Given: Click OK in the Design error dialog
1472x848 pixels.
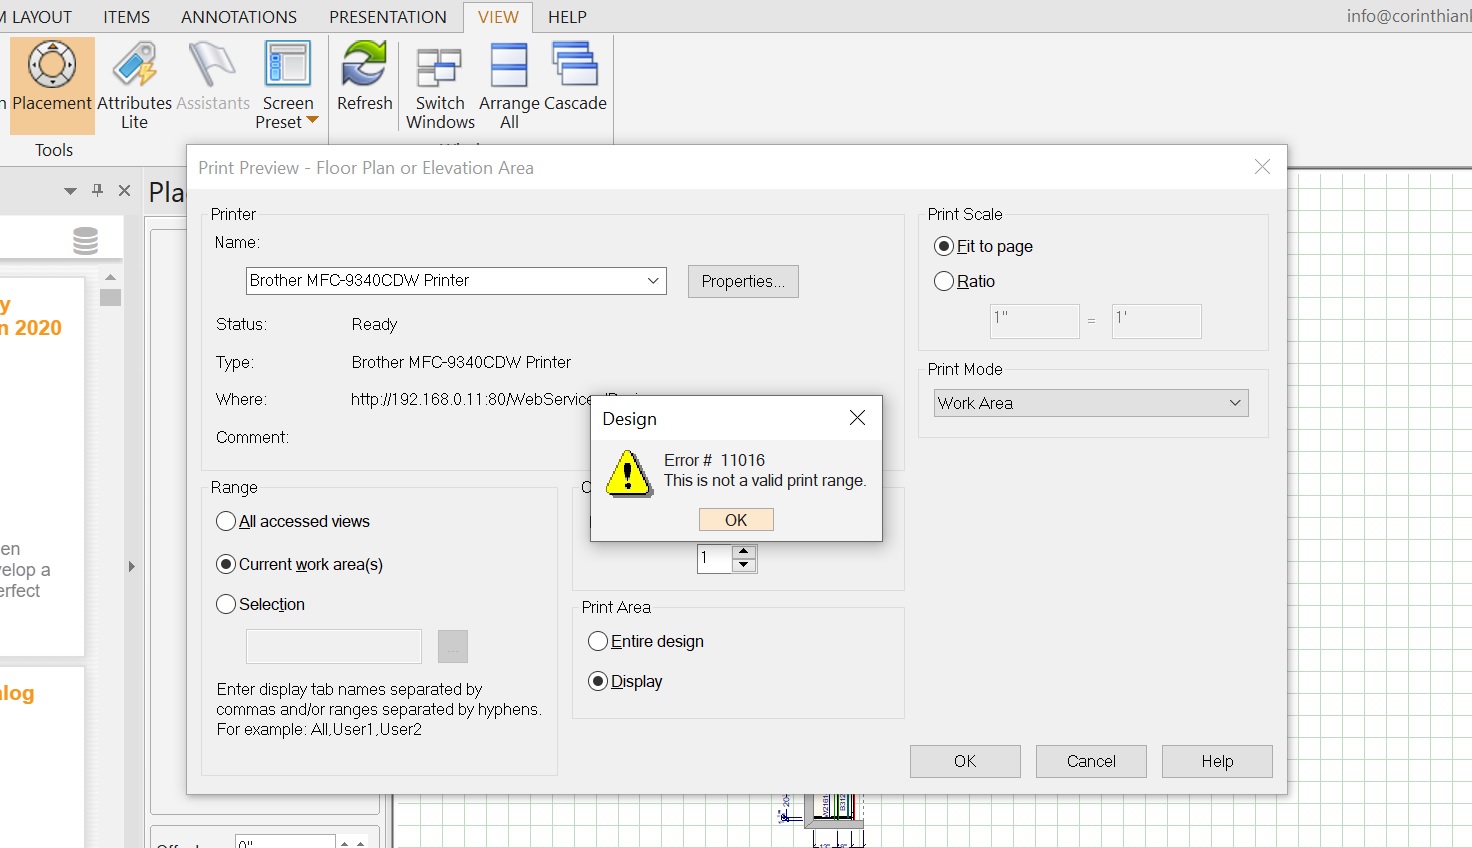Looking at the screenshot, I should (736, 520).
